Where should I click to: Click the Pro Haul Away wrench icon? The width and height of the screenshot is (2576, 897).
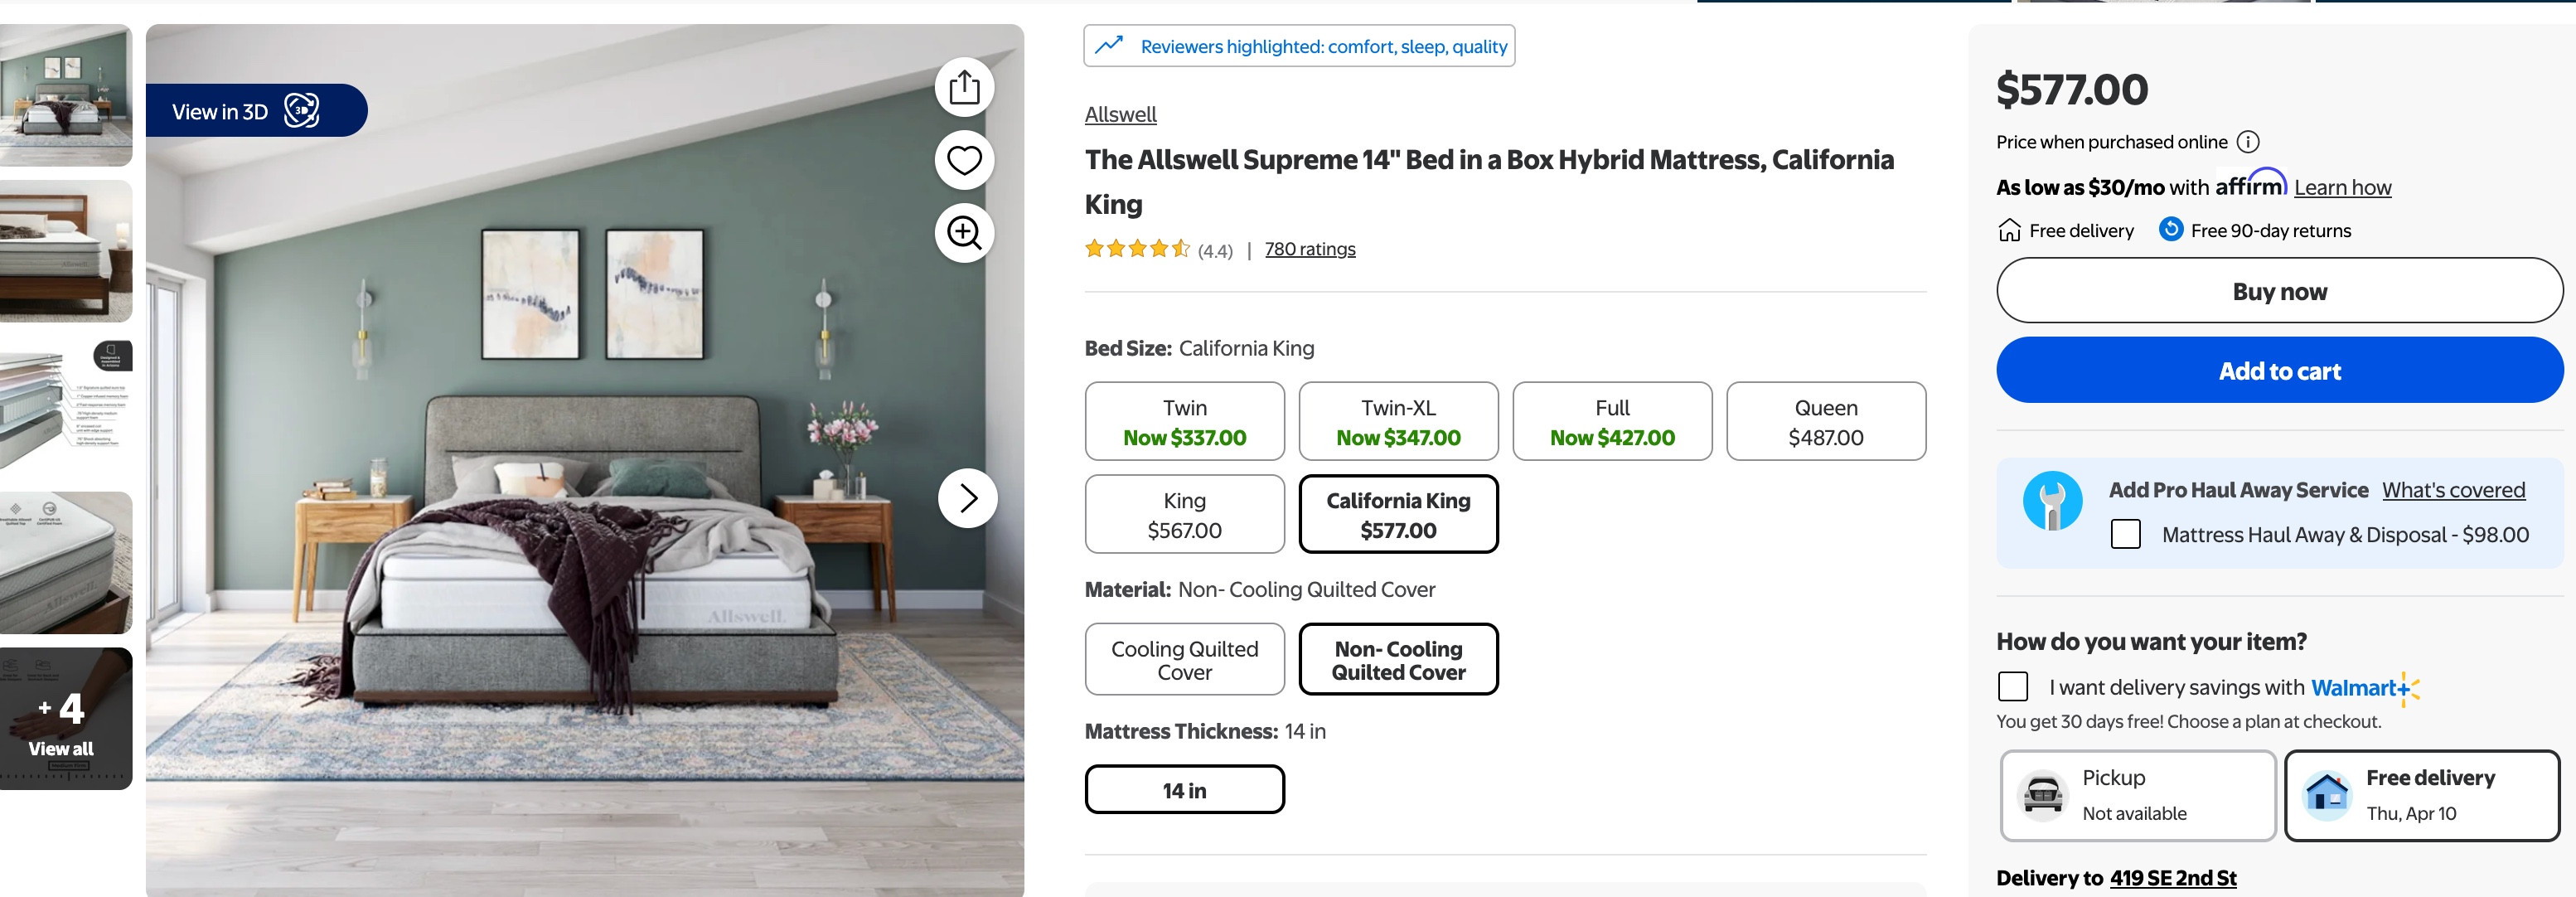[2052, 501]
